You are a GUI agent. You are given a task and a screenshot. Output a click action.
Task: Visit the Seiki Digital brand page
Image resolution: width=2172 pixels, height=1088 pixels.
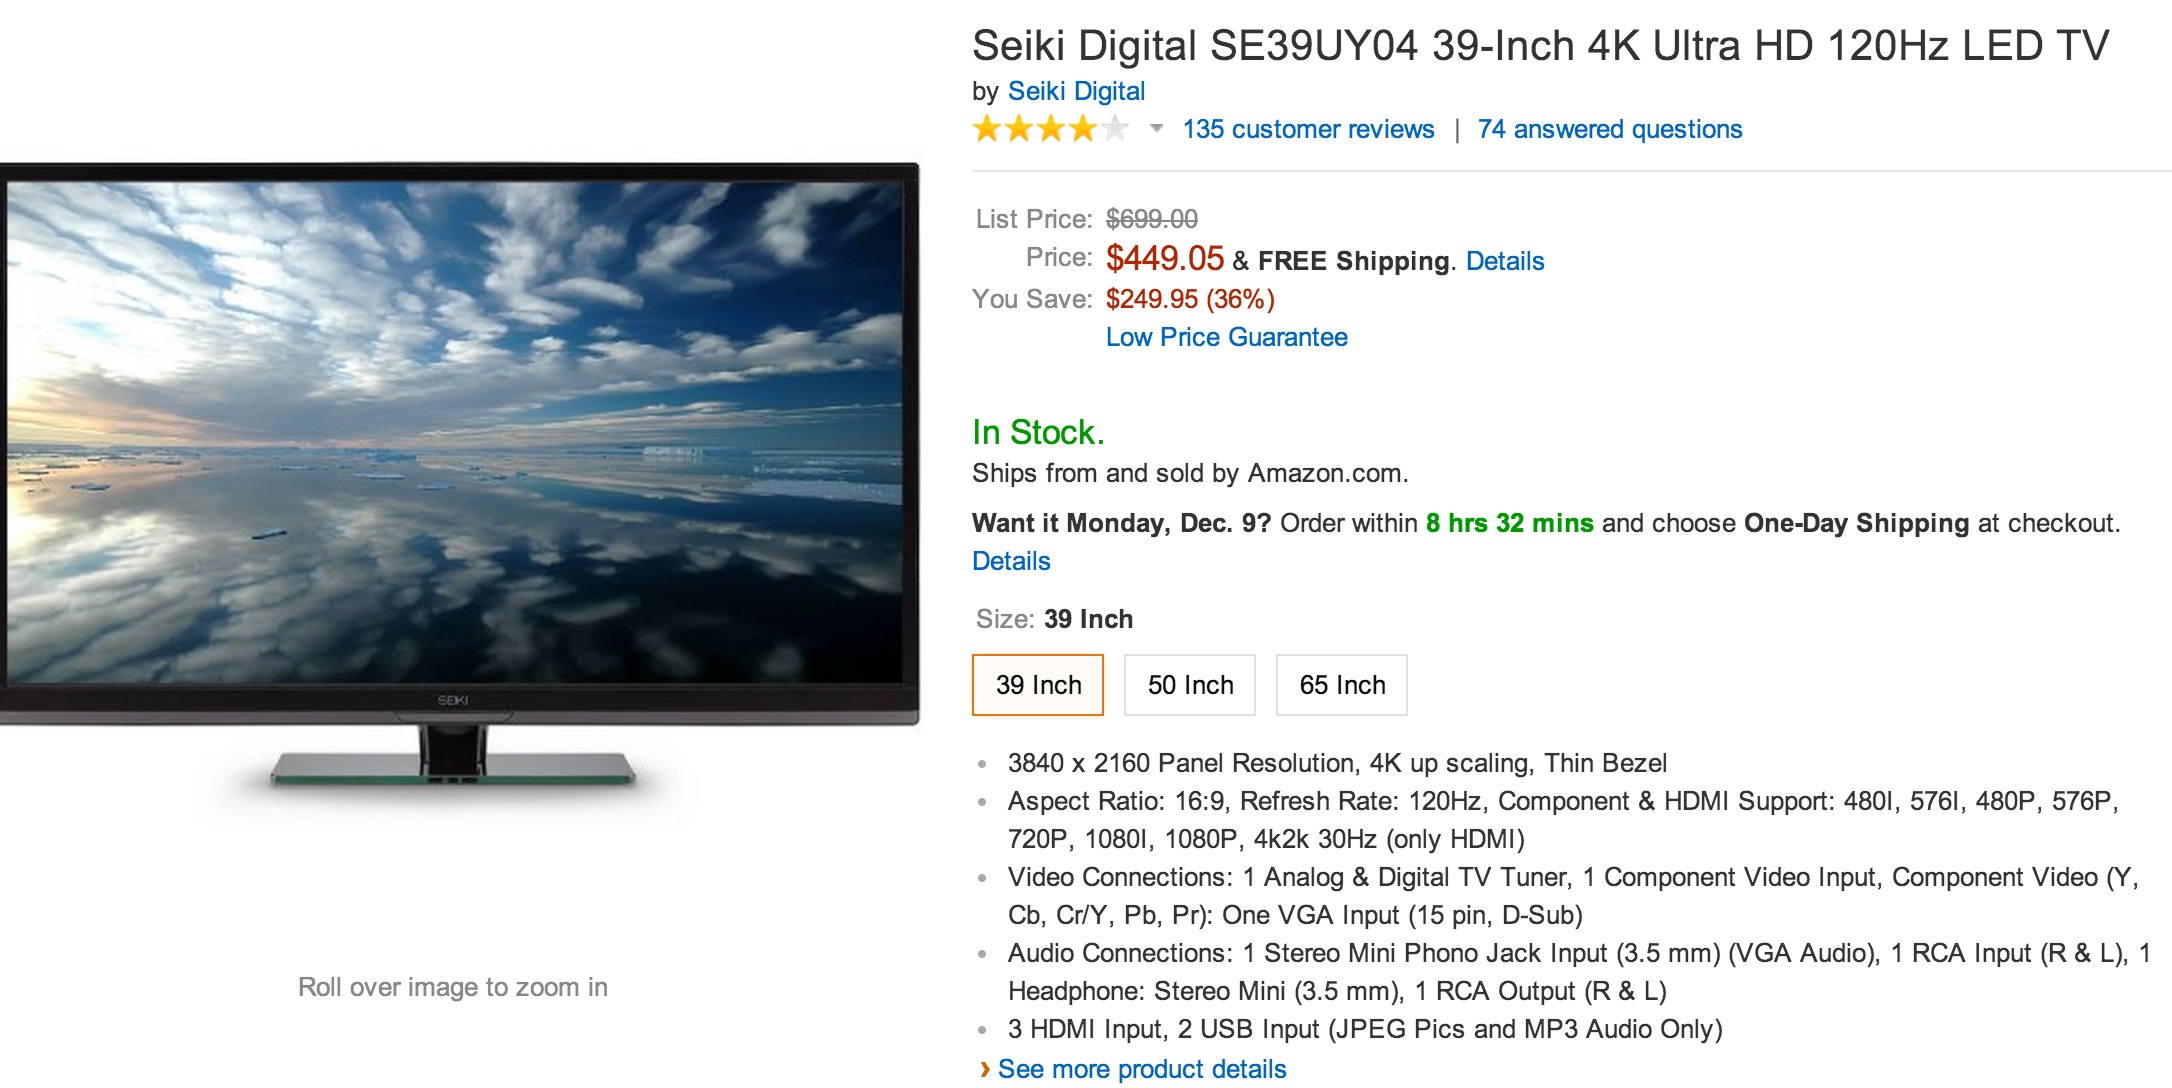[x=1076, y=91]
